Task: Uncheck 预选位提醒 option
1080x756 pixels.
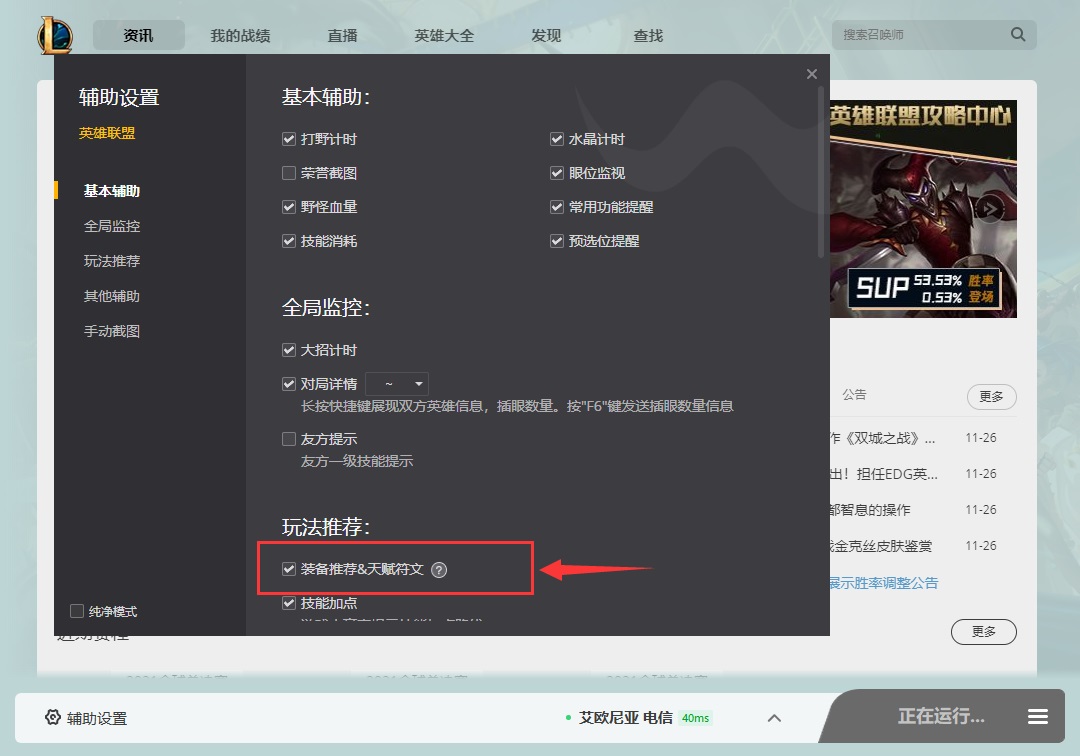Action: (x=557, y=241)
